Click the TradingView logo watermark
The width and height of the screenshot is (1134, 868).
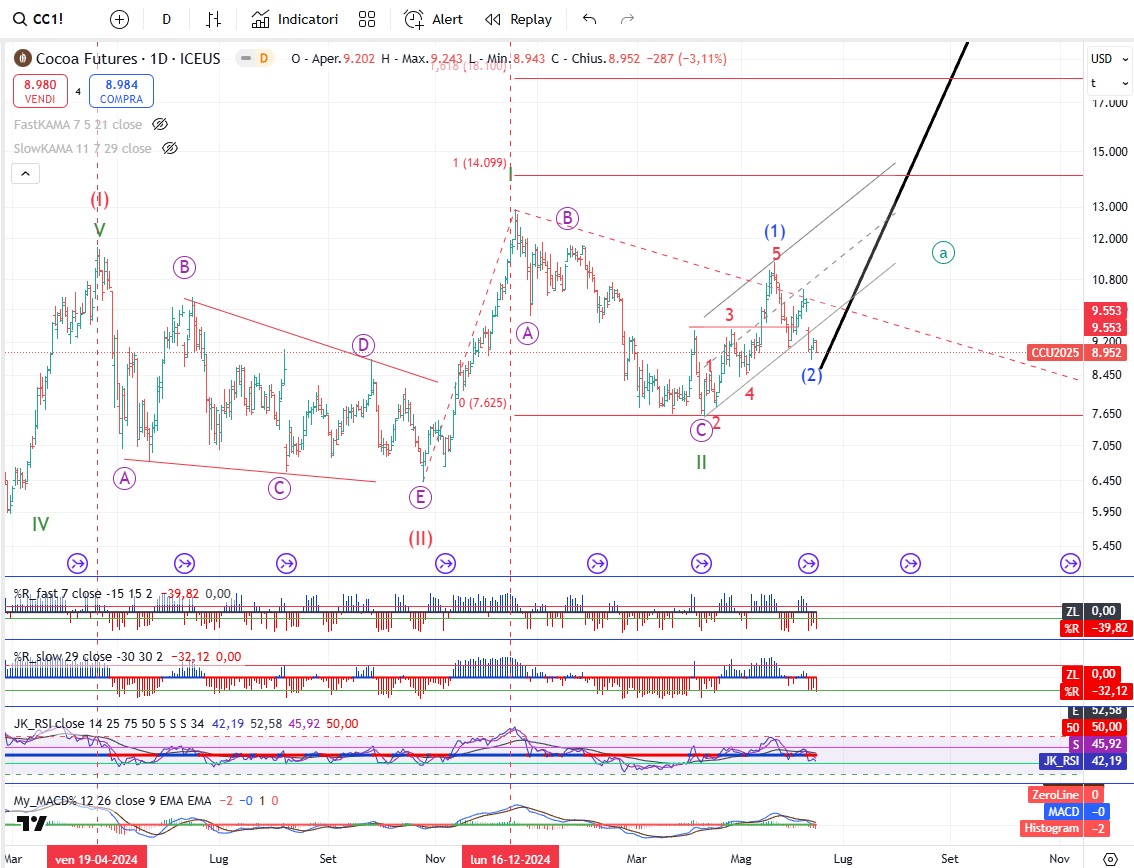point(31,823)
